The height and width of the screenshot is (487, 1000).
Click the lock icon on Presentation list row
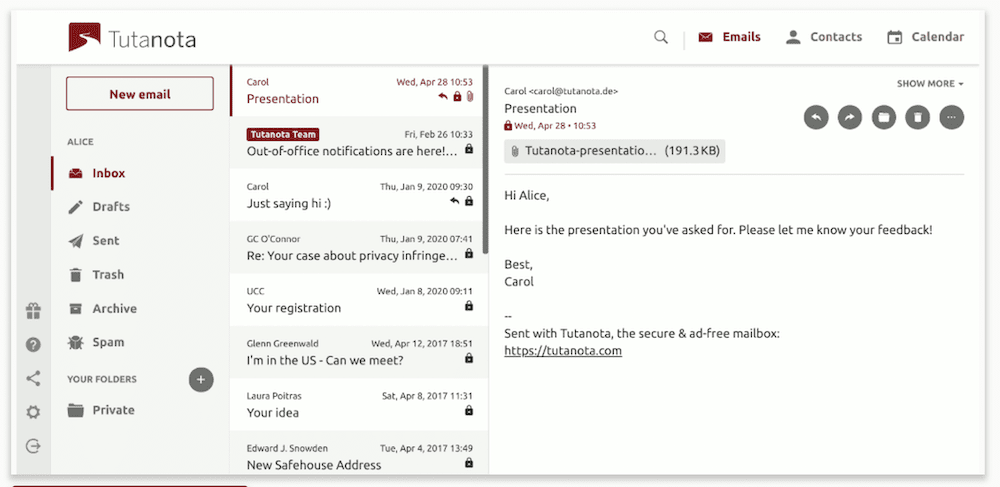click(x=457, y=97)
